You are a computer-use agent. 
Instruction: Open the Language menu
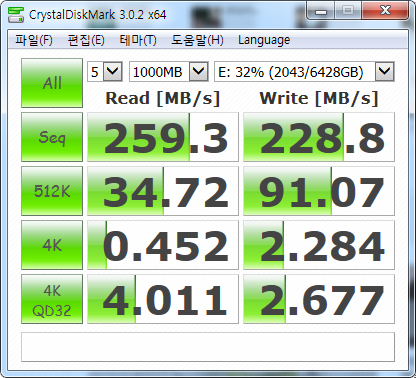264,40
